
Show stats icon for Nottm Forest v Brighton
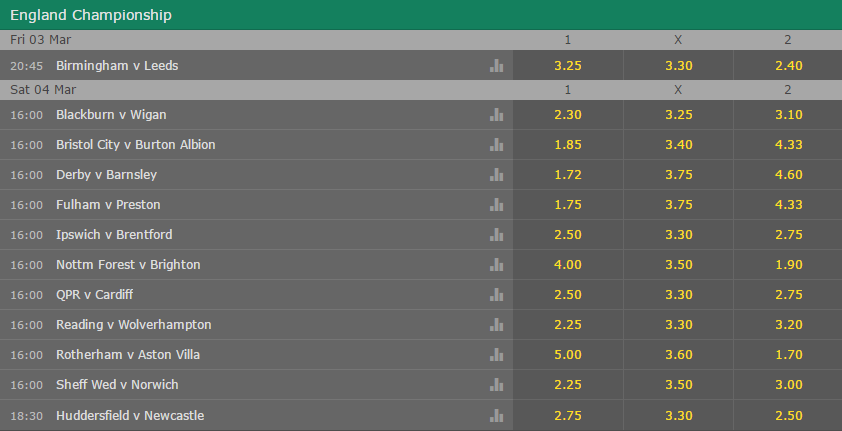point(496,265)
